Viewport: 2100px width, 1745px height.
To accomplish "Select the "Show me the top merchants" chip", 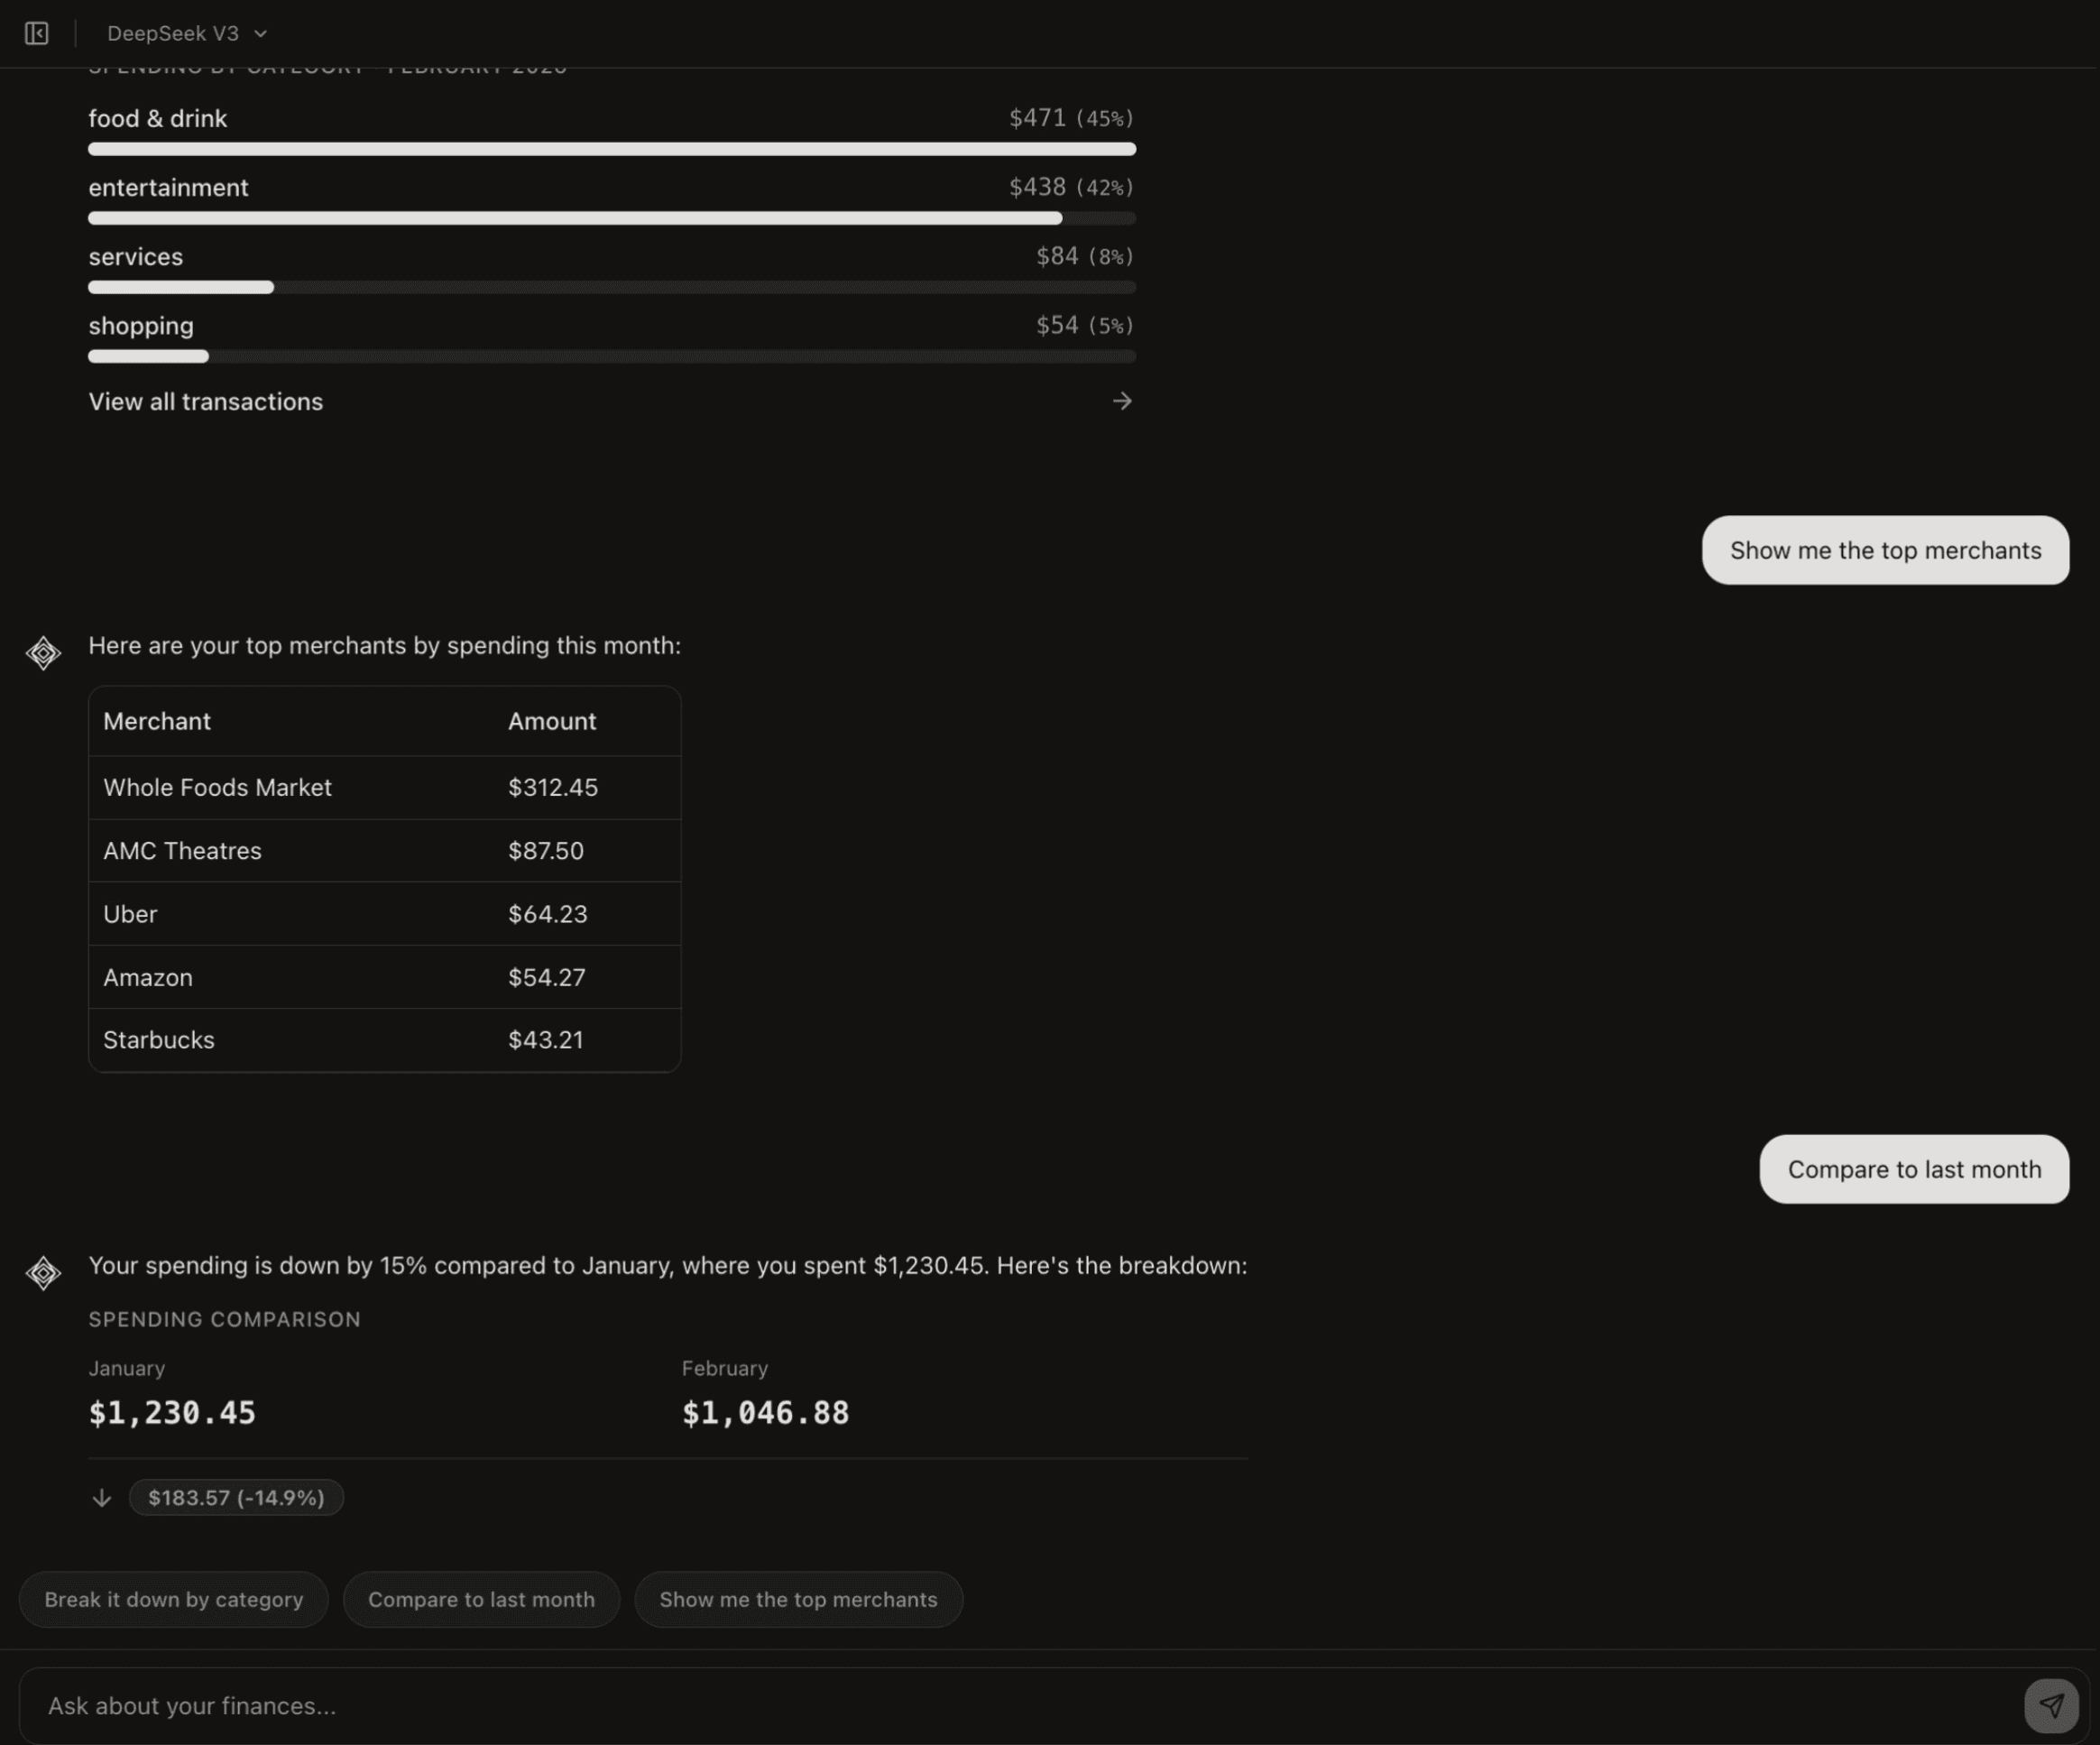I will [x=797, y=1599].
